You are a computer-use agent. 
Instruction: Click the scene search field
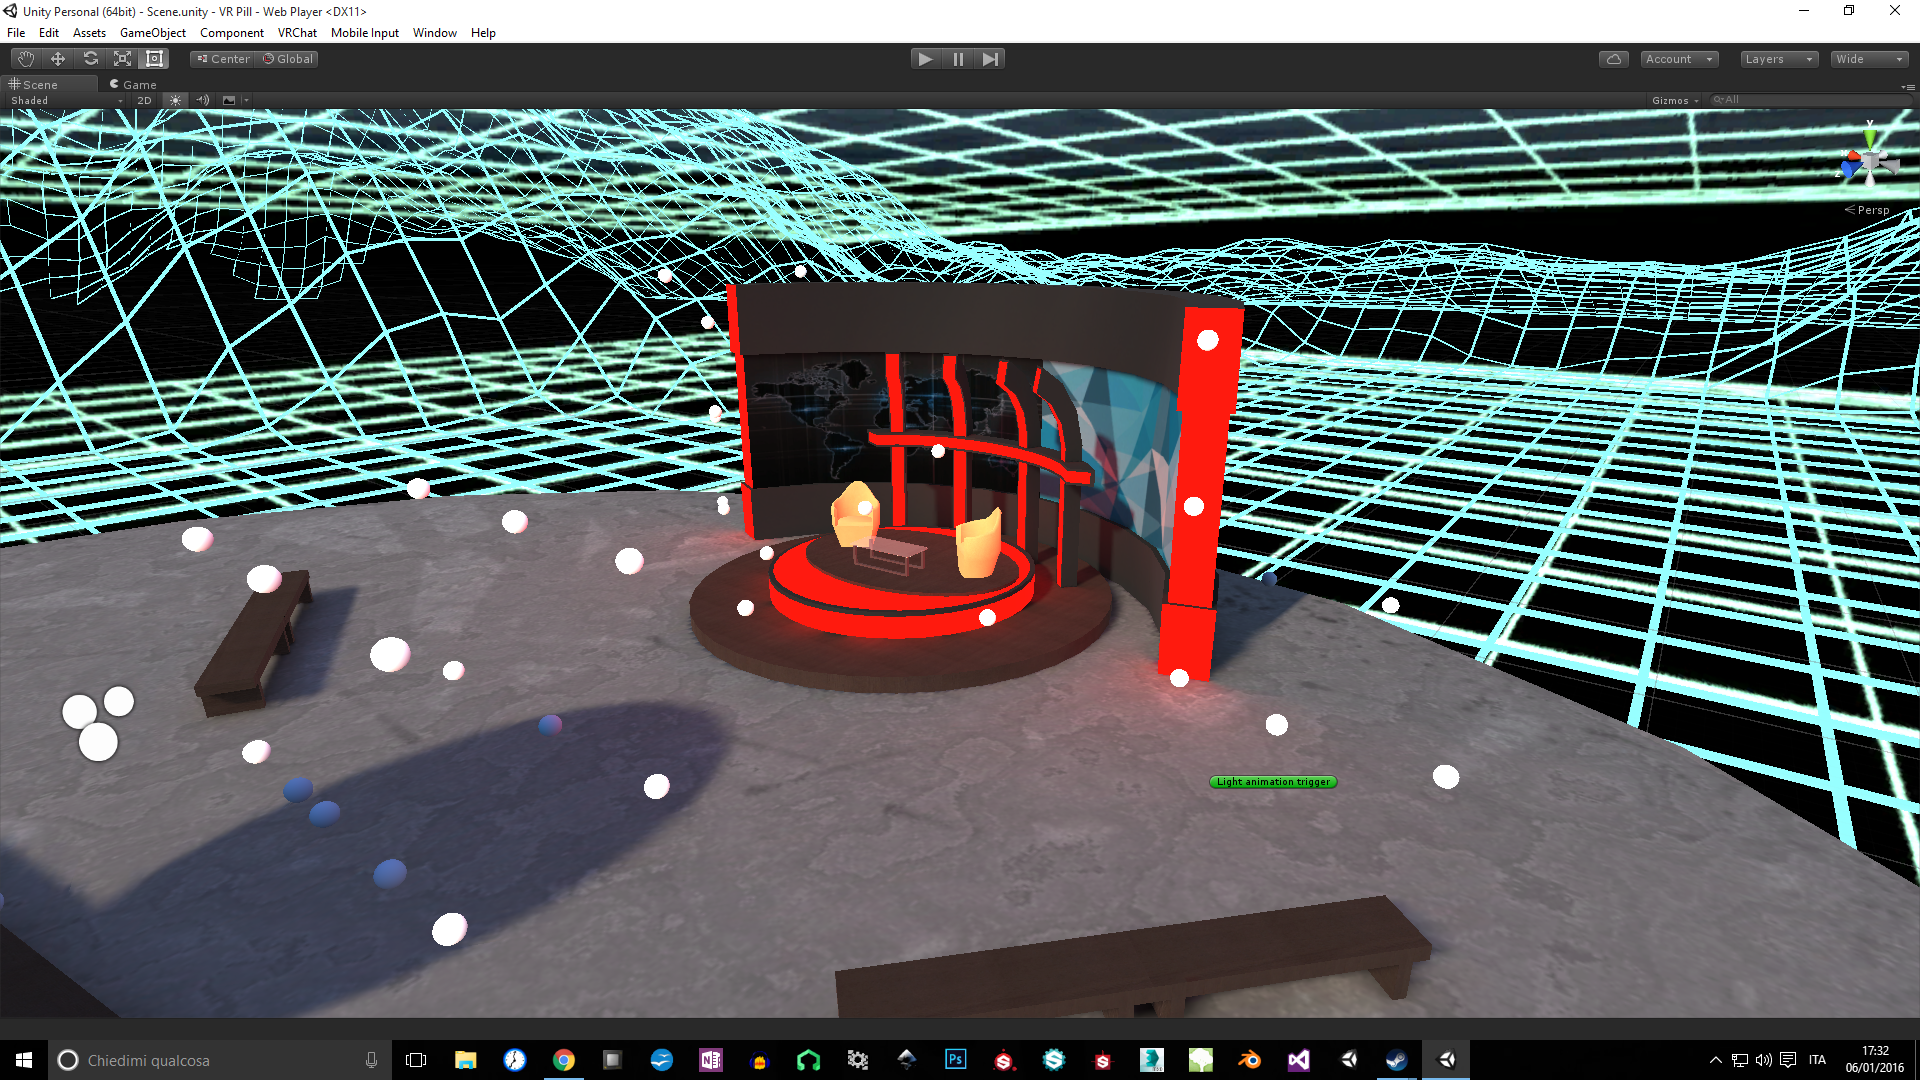click(x=1810, y=100)
